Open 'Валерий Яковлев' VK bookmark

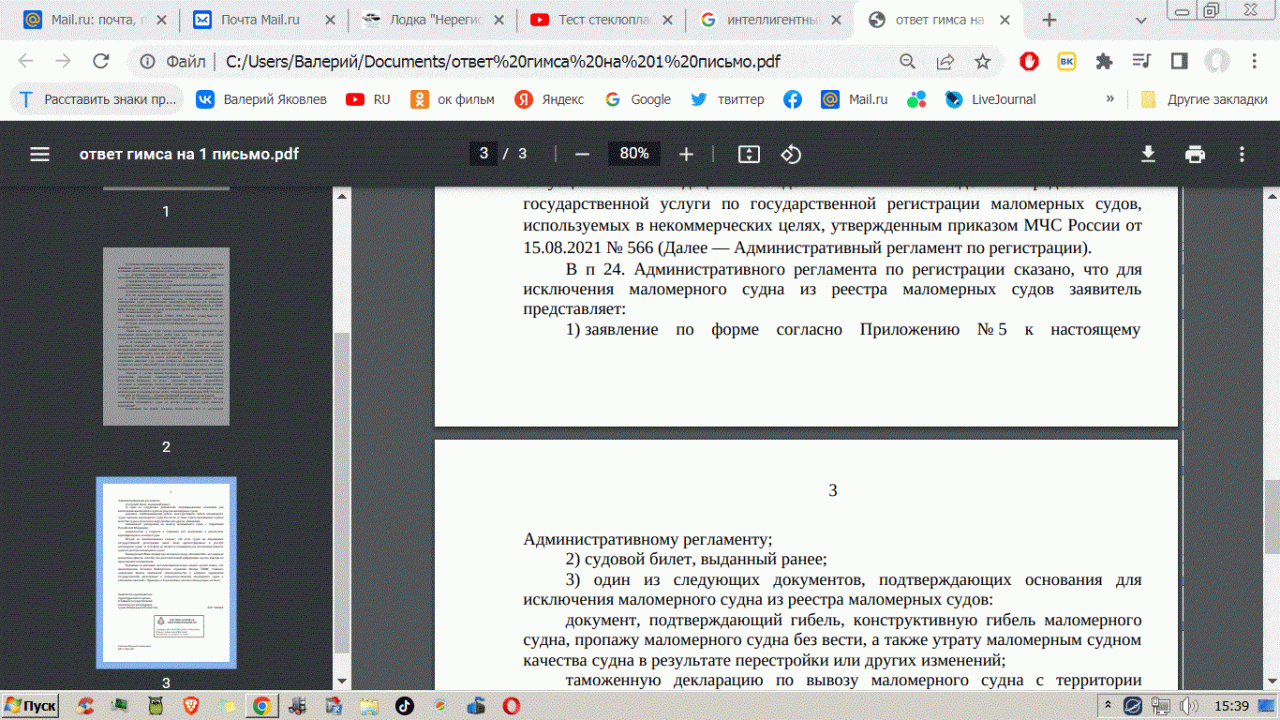261,99
